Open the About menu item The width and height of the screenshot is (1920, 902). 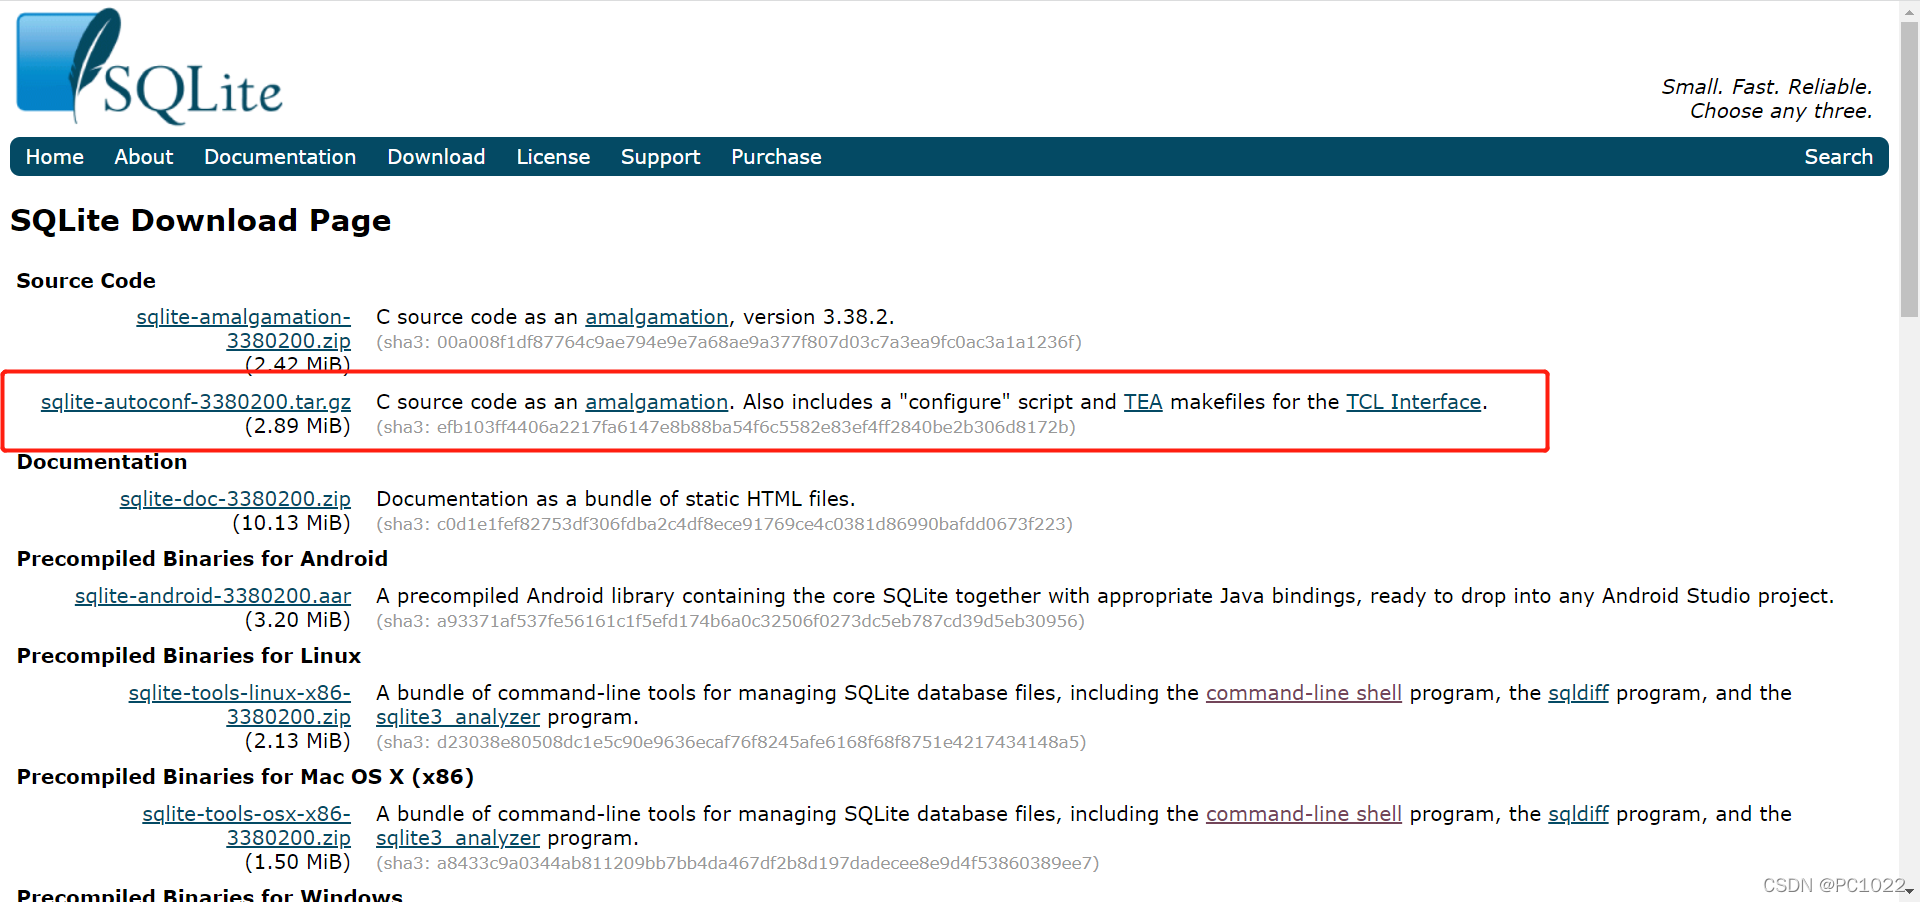pyautogui.click(x=144, y=157)
